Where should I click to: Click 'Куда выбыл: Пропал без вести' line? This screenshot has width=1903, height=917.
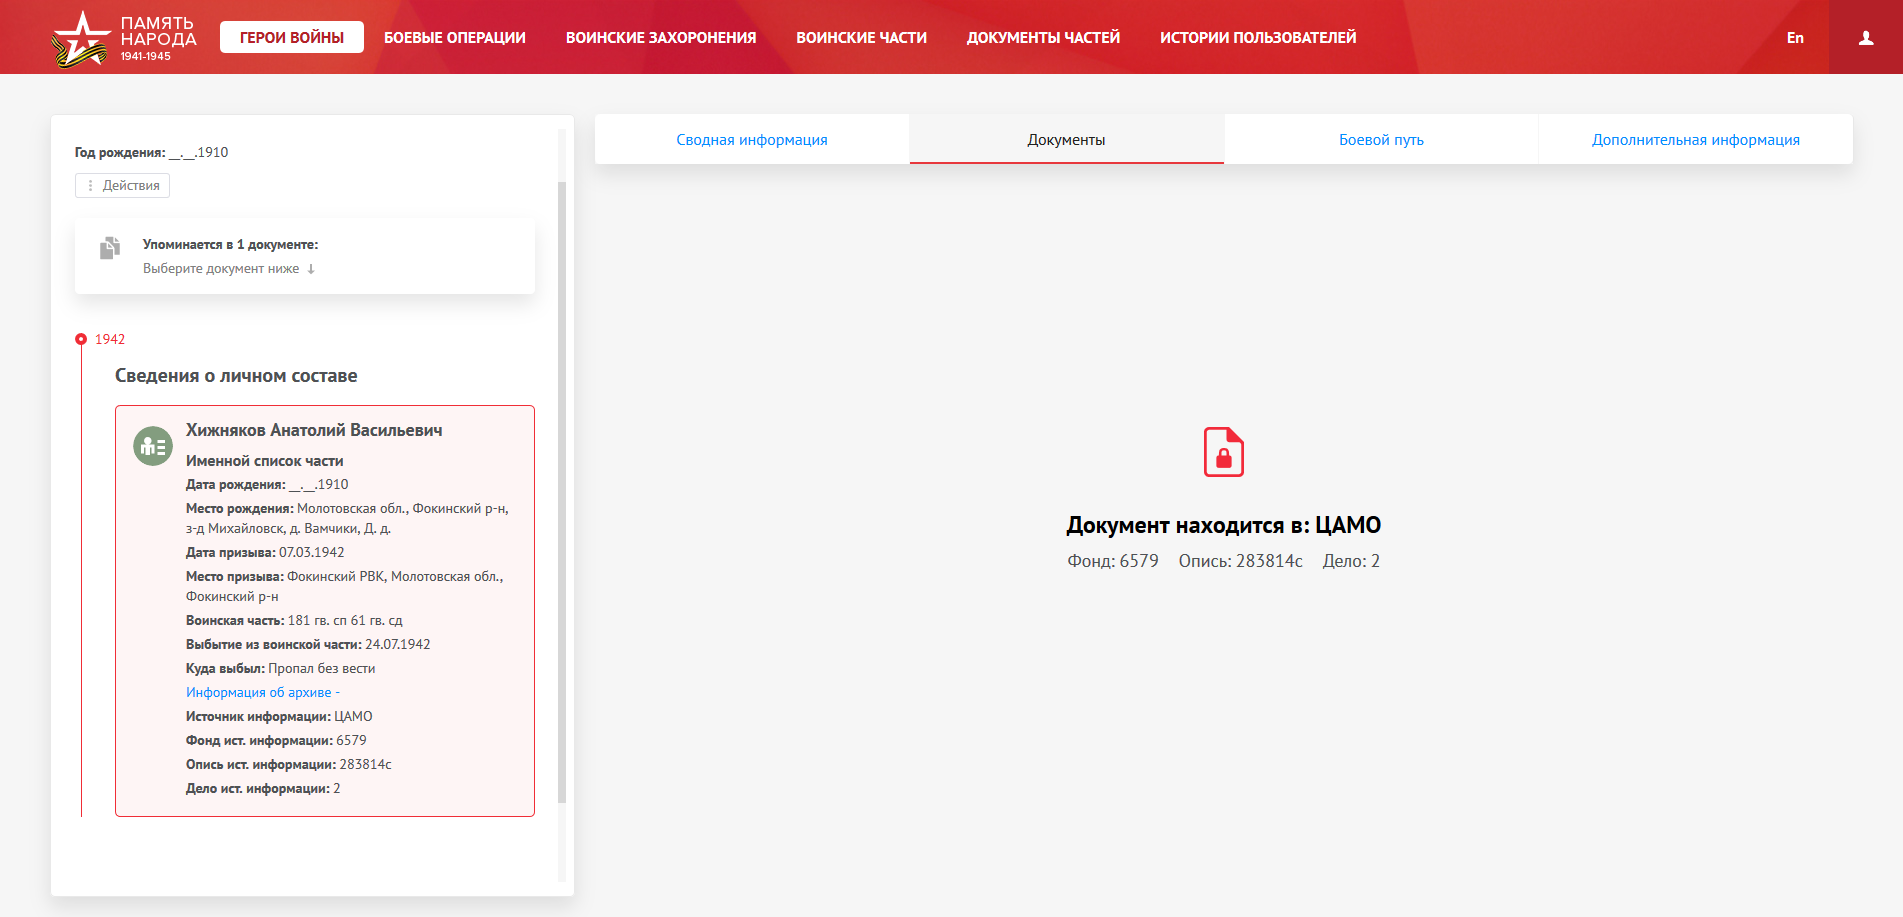point(280,668)
